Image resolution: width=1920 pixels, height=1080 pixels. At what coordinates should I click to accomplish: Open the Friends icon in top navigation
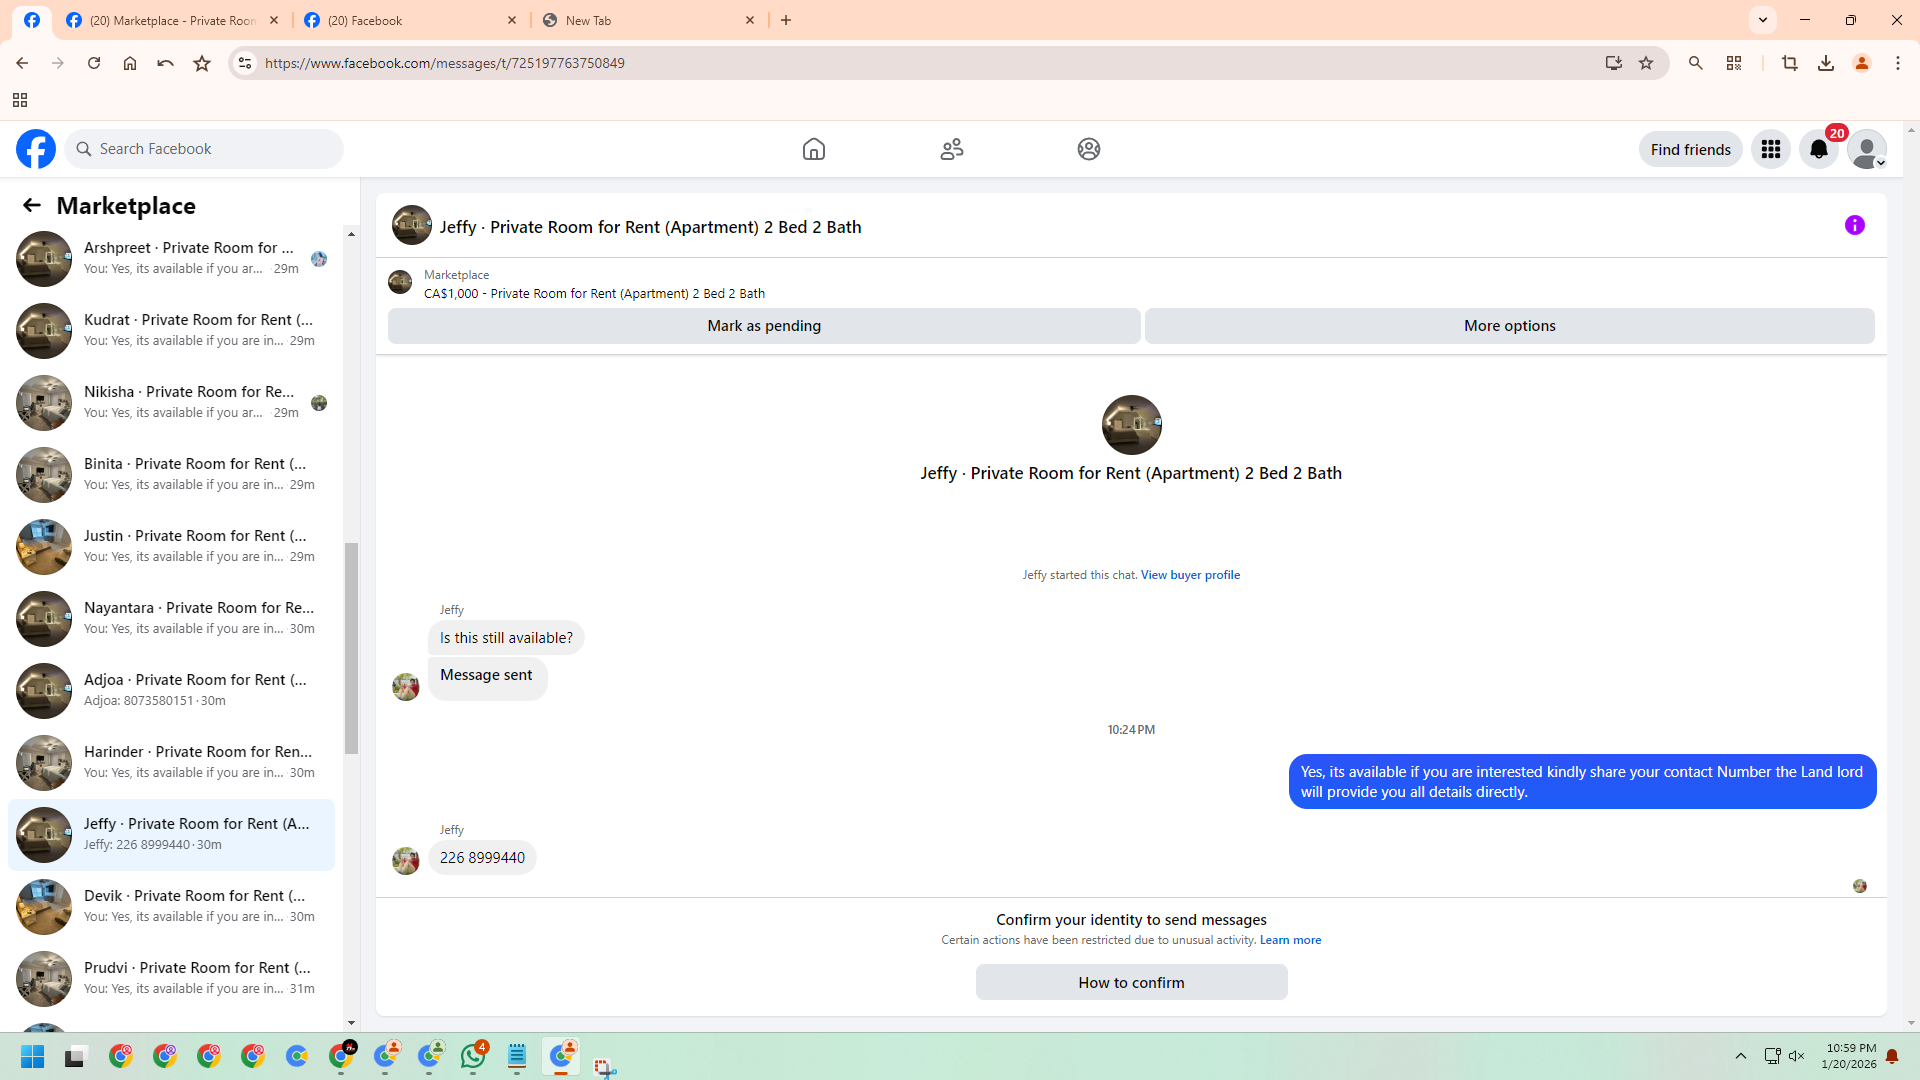tap(952, 149)
